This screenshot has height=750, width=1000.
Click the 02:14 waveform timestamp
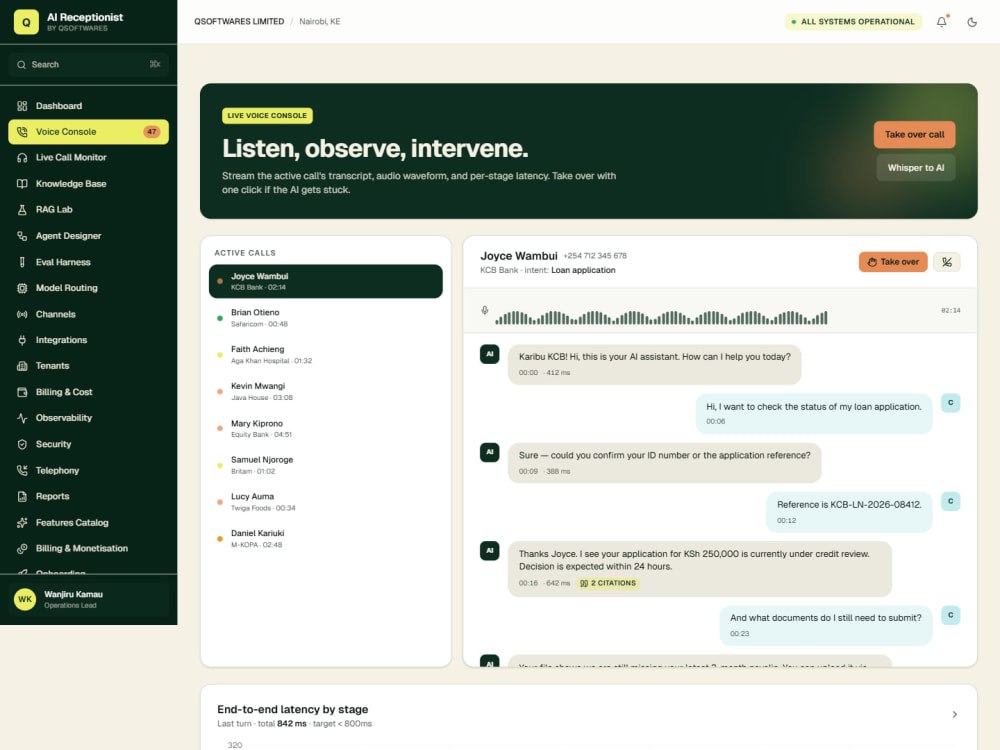coord(950,311)
